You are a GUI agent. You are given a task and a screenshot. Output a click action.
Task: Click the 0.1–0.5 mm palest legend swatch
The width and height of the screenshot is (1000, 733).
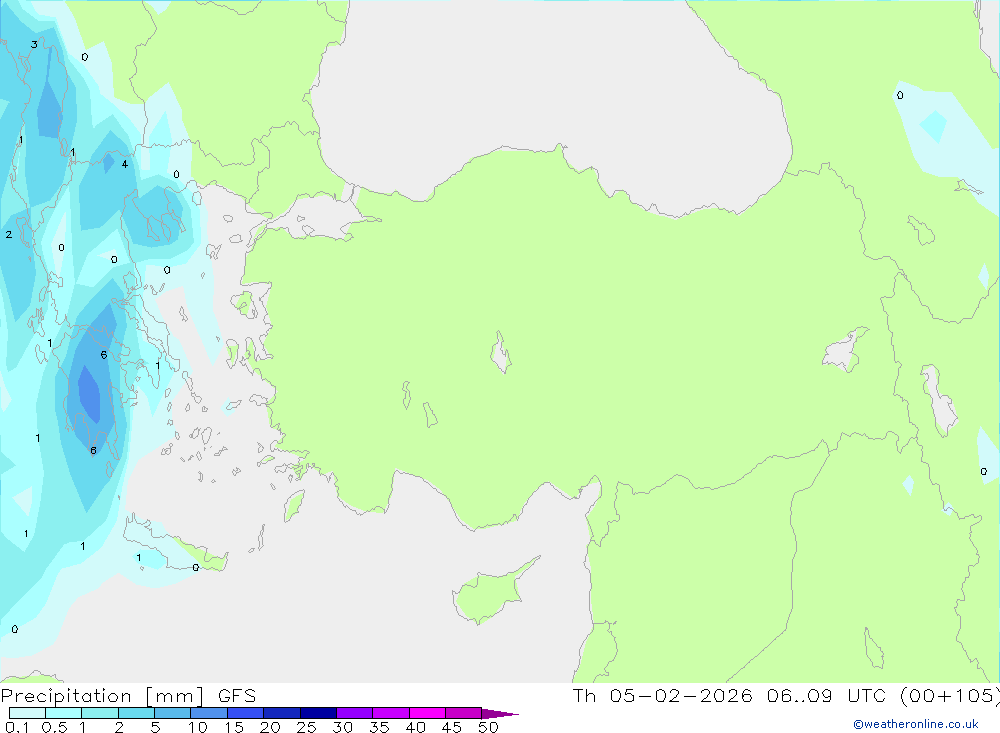point(27,713)
